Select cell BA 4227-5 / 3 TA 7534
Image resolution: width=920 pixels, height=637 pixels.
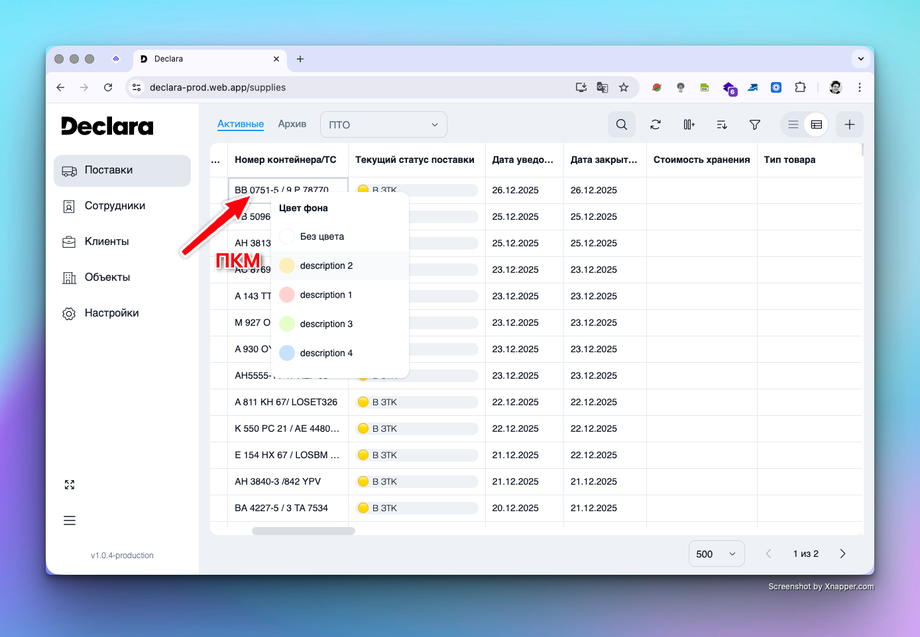pos(288,508)
